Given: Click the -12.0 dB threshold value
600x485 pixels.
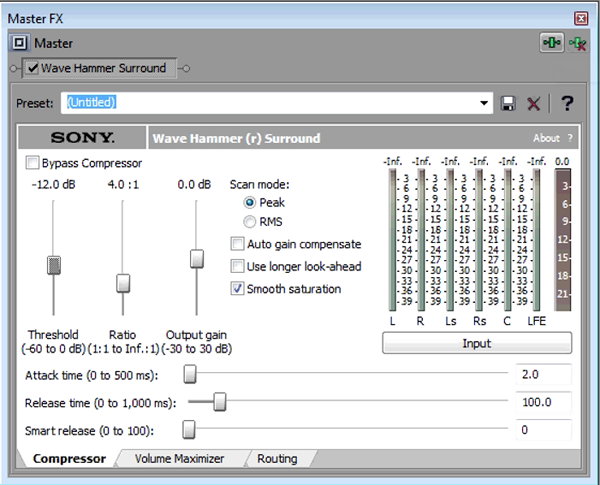Looking at the screenshot, I should point(54,185).
